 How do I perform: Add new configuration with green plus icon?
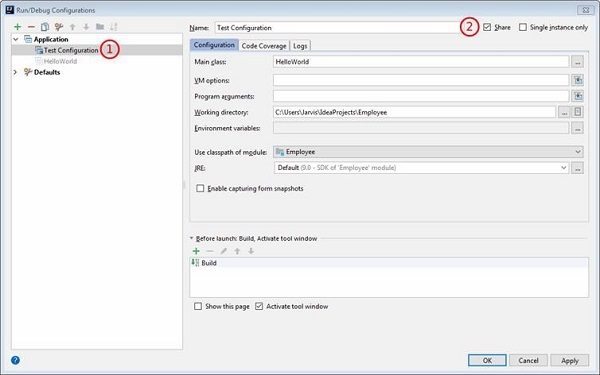click(x=17, y=27)
